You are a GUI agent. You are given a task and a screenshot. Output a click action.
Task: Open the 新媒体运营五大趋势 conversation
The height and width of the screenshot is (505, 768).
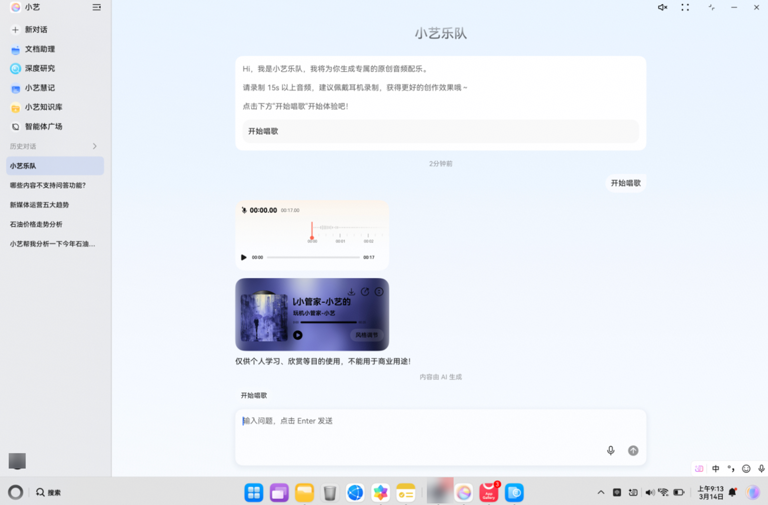point(40,205)
